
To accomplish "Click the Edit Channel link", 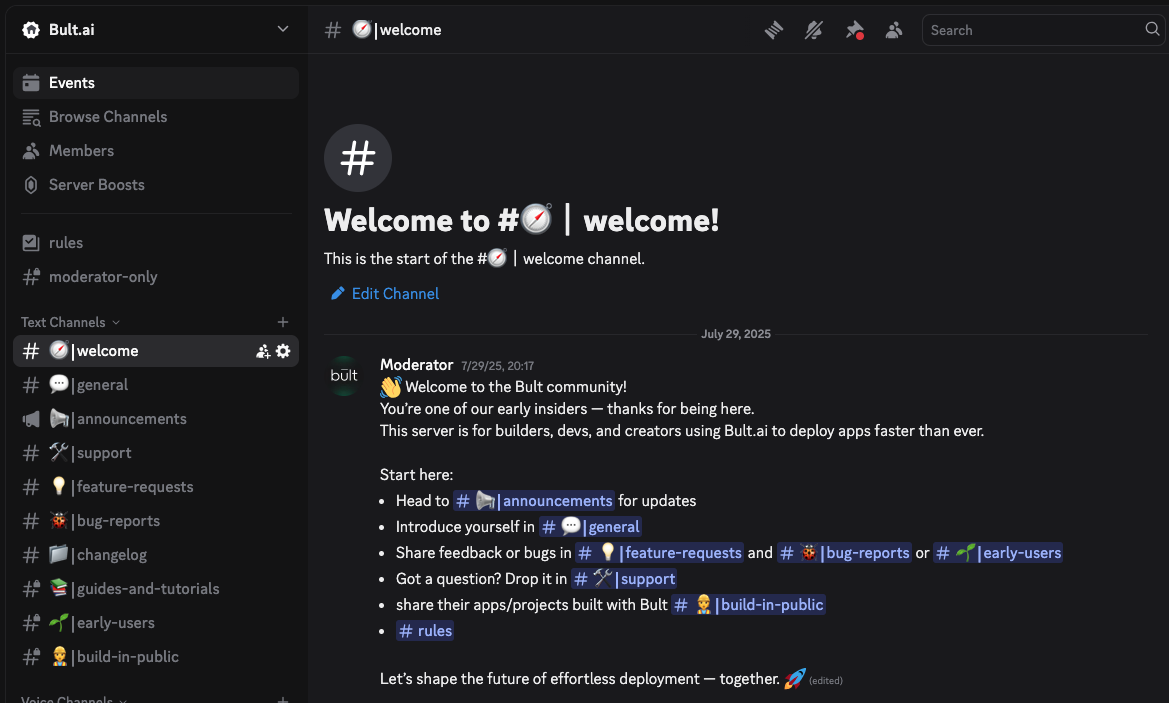I will click(385, 294).
